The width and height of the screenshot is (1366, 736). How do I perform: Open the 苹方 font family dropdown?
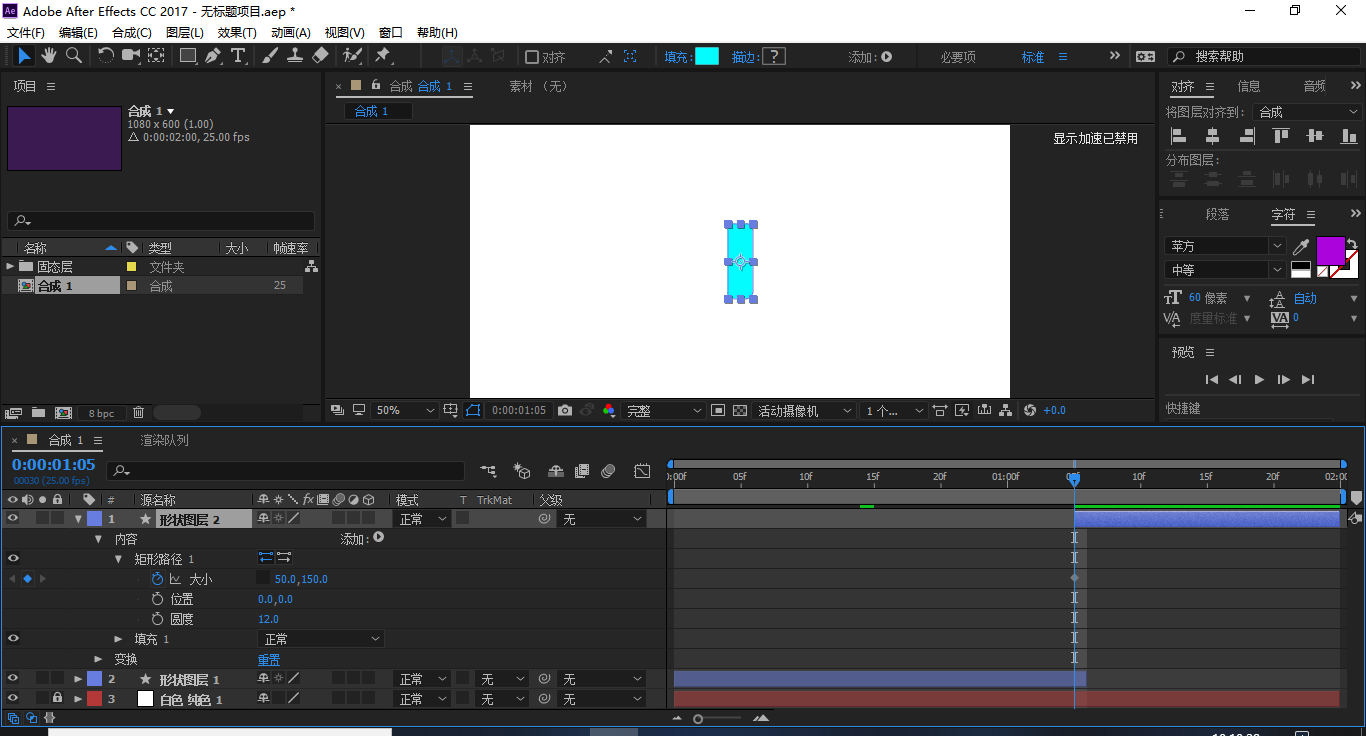click(x=1226, y=246)
